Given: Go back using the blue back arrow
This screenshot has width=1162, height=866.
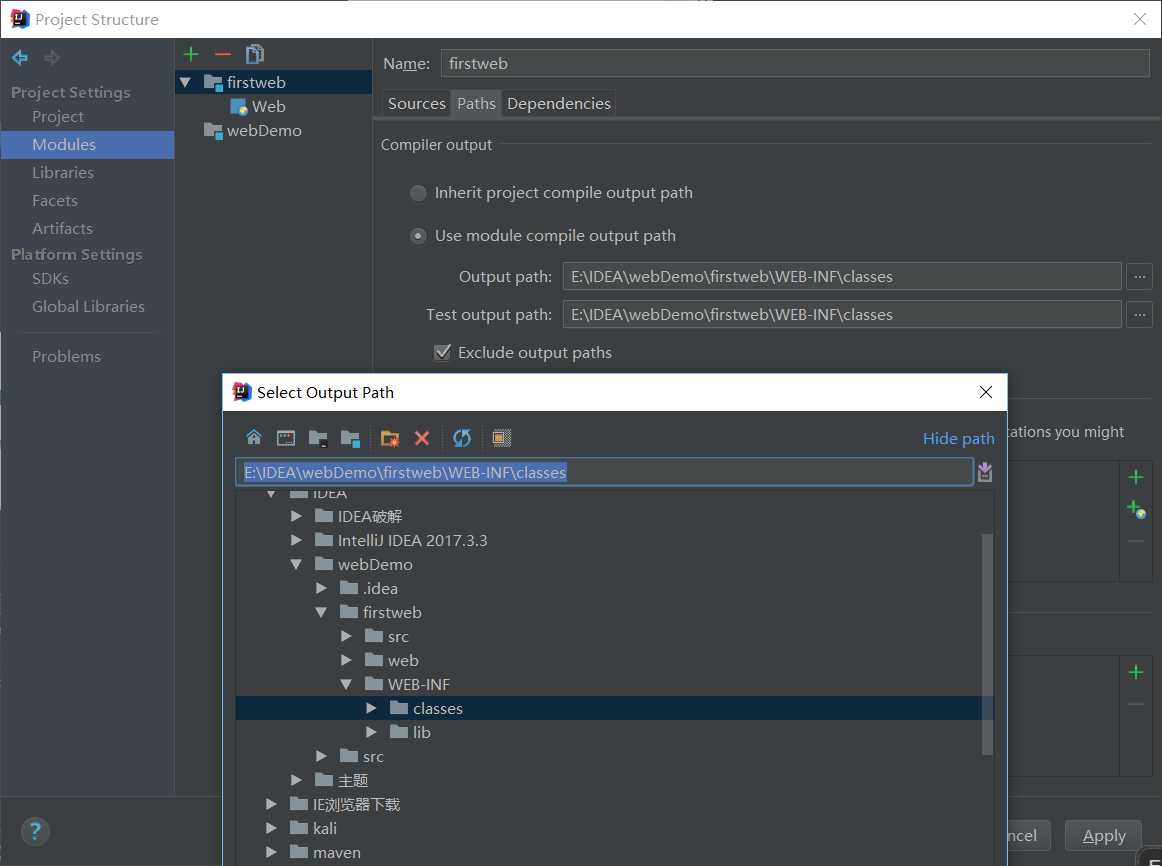Looking at the screenshot, I should point(20,57).
